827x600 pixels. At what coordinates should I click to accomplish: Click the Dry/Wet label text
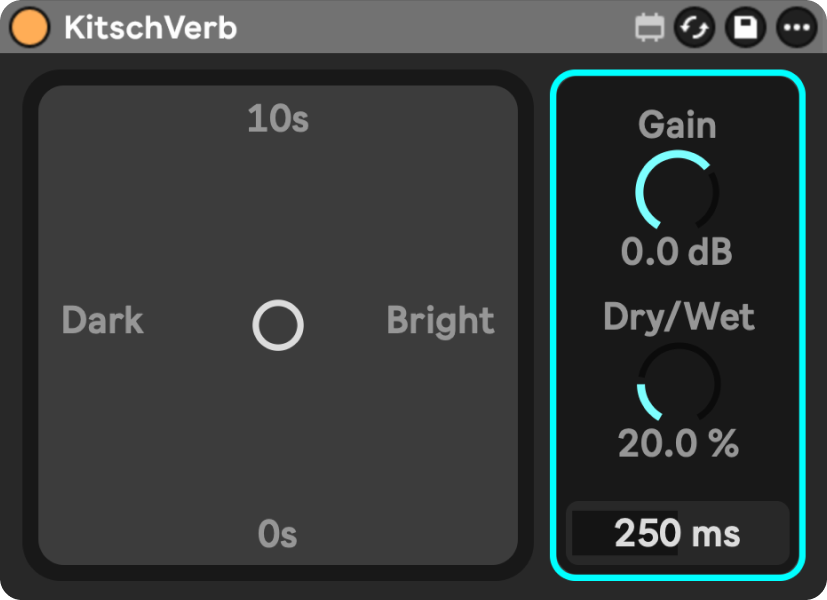coord(678,317)
